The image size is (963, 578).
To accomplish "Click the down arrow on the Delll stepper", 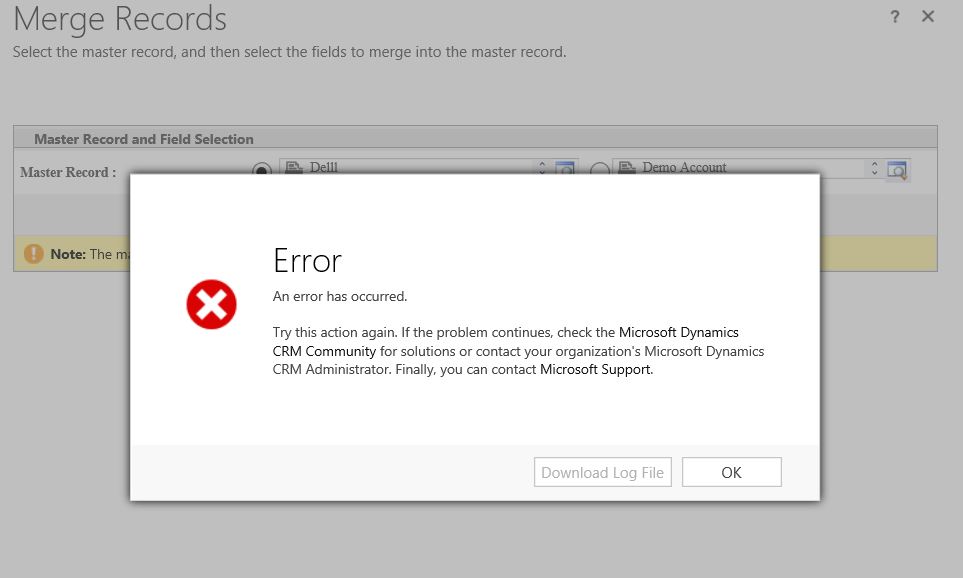I will pos(542,172).
